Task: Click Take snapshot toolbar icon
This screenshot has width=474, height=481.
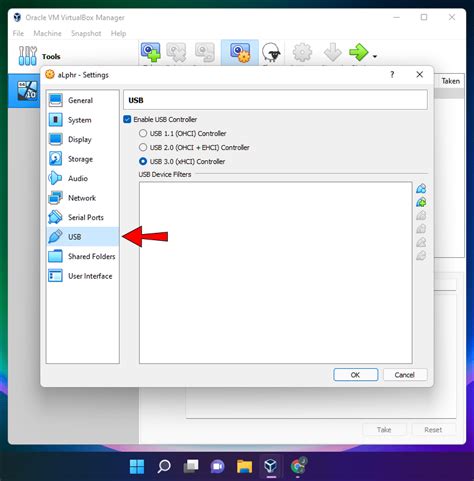Action: coord(150,52)
